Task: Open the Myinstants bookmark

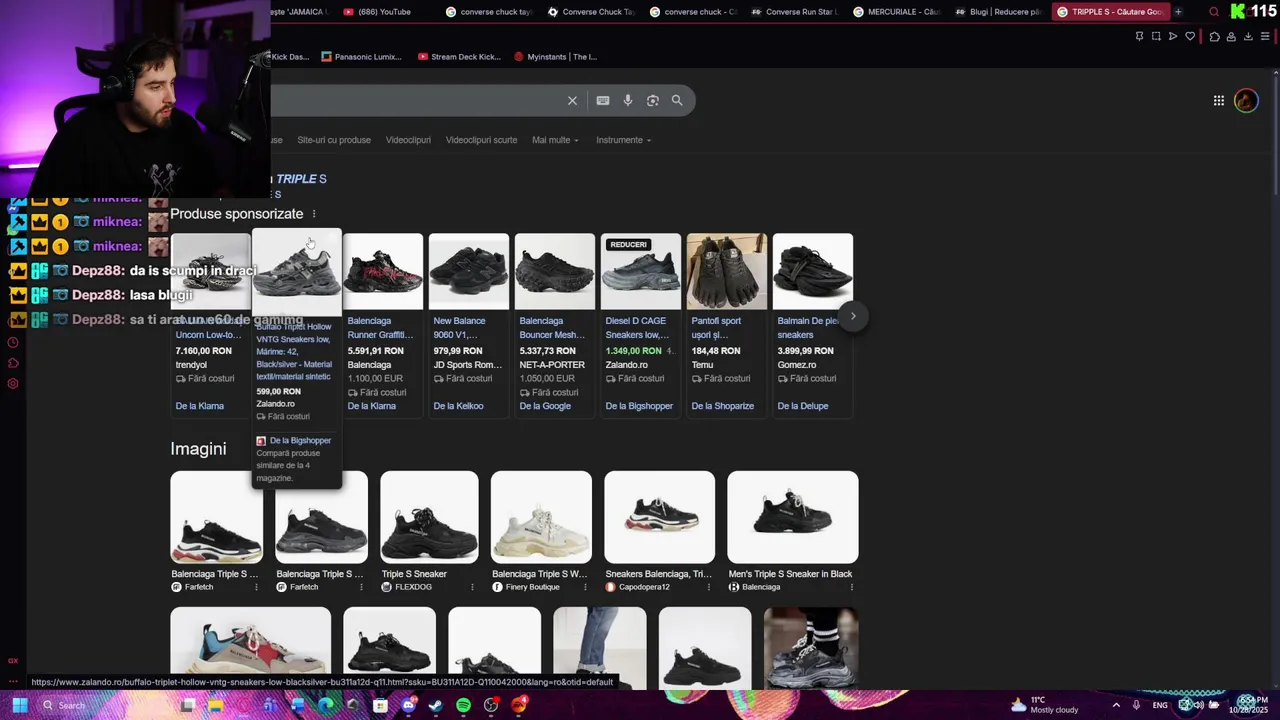Action: [x=555, y=57]
